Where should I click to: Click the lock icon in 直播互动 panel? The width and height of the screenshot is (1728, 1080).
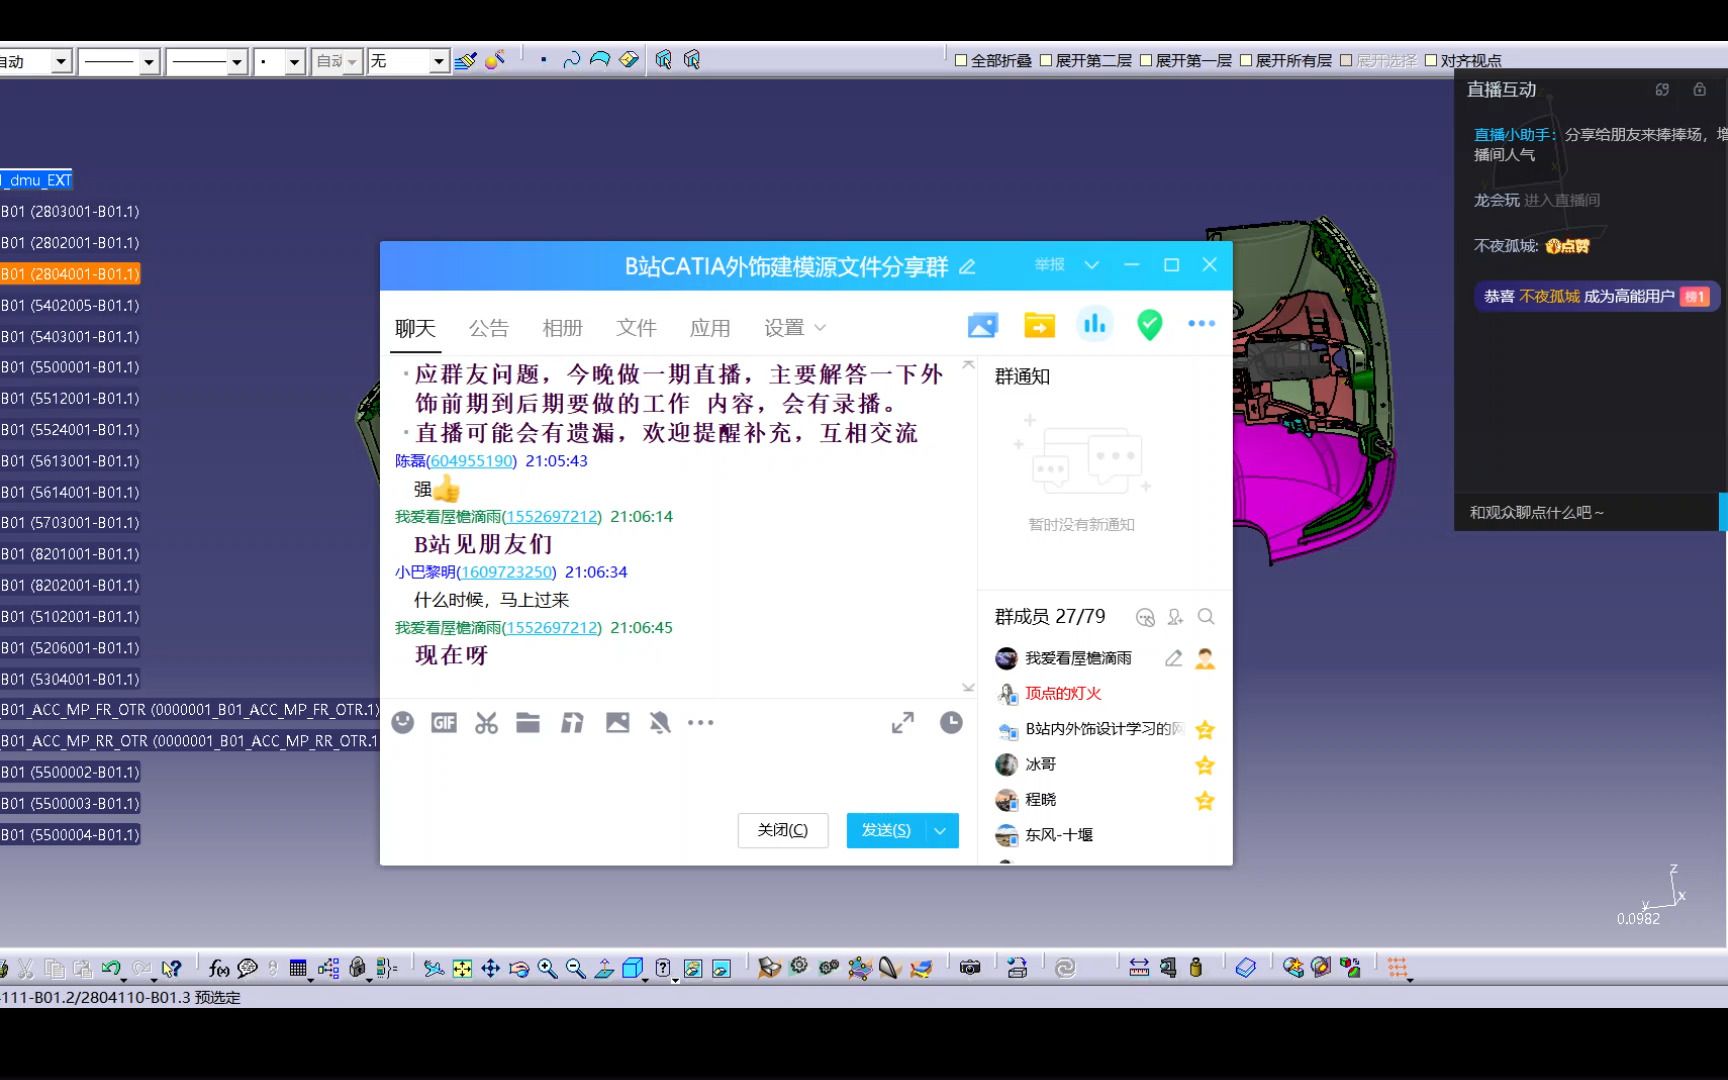(1699, 90)
